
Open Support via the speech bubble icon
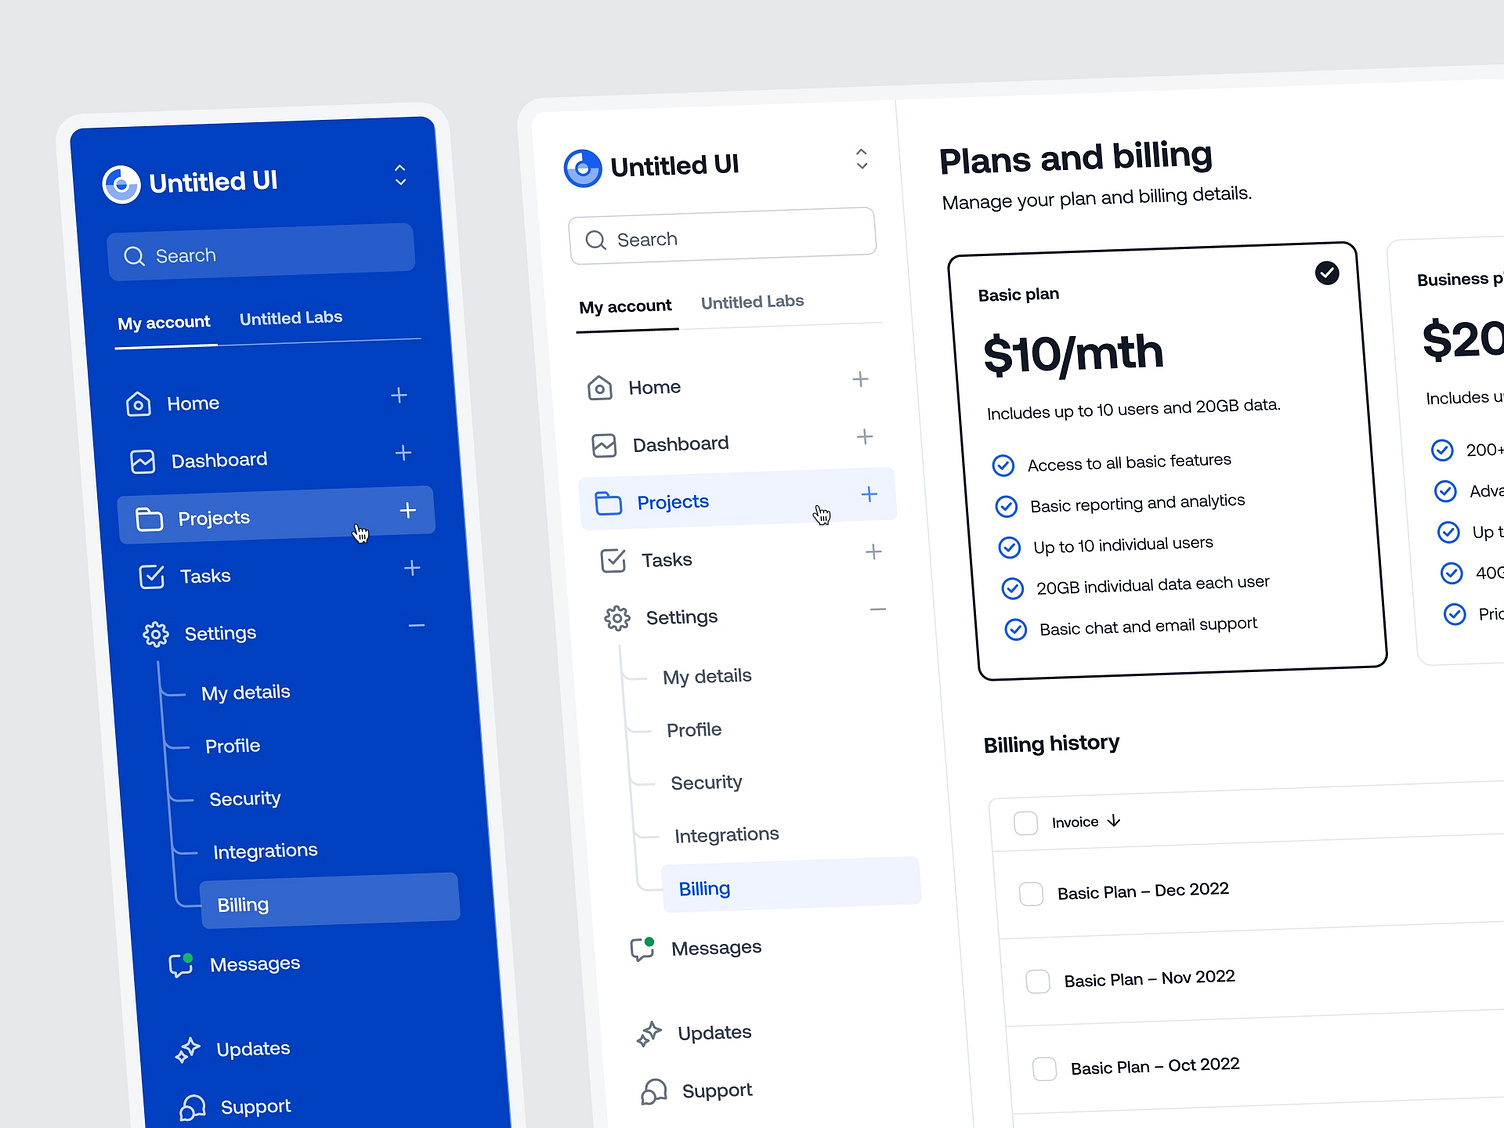(x=655, y=1091)
